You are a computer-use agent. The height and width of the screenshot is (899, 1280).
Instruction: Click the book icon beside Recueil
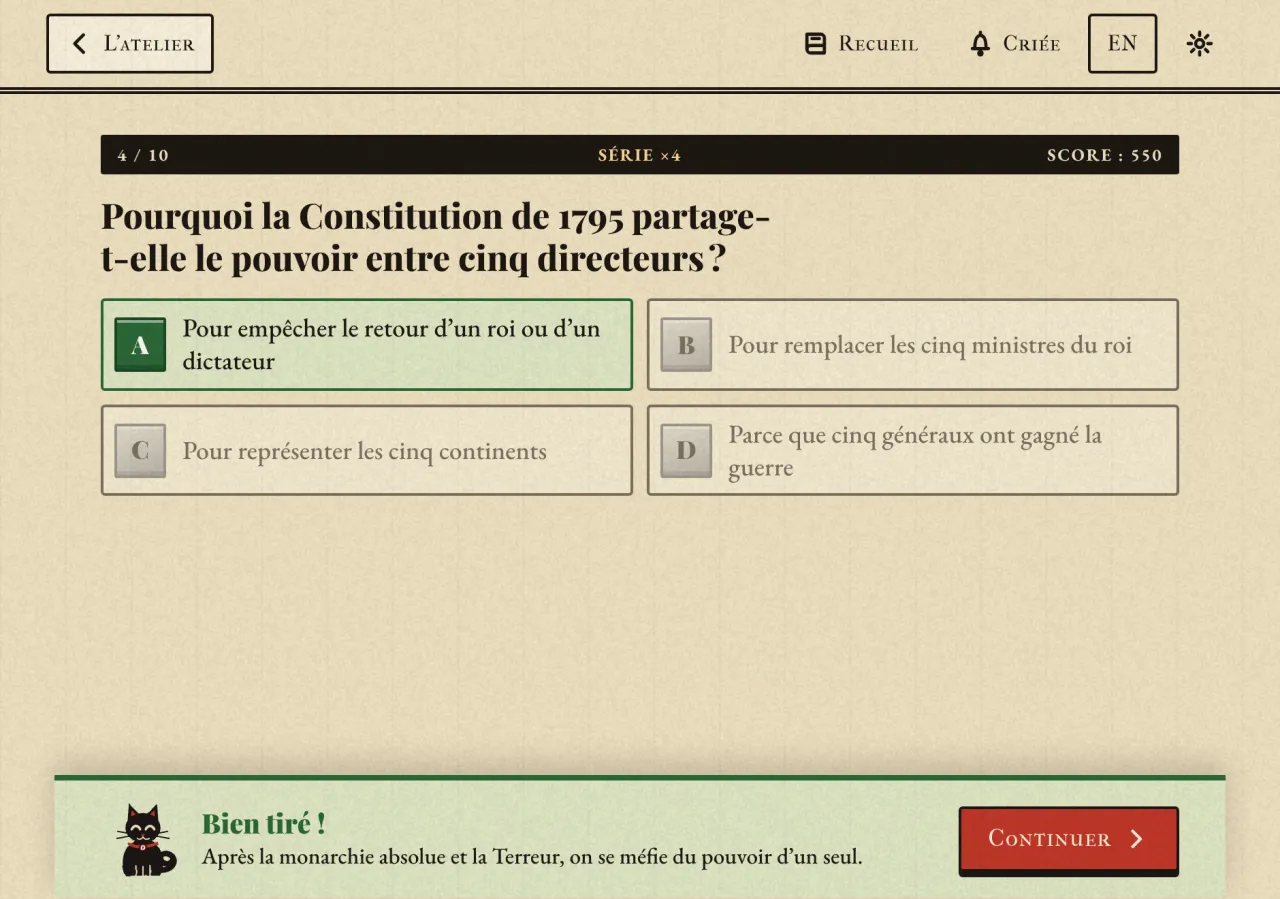pos(816,44)
